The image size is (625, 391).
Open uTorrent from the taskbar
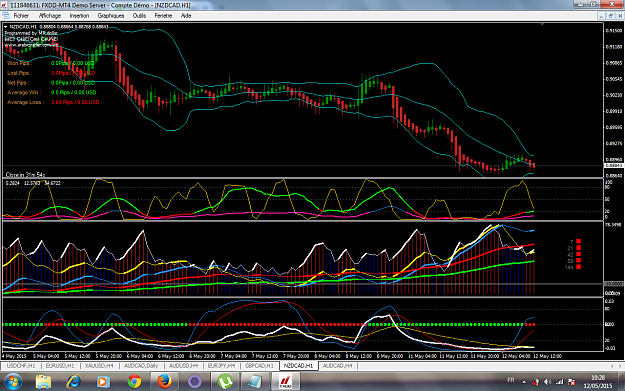tap(225, 382)
